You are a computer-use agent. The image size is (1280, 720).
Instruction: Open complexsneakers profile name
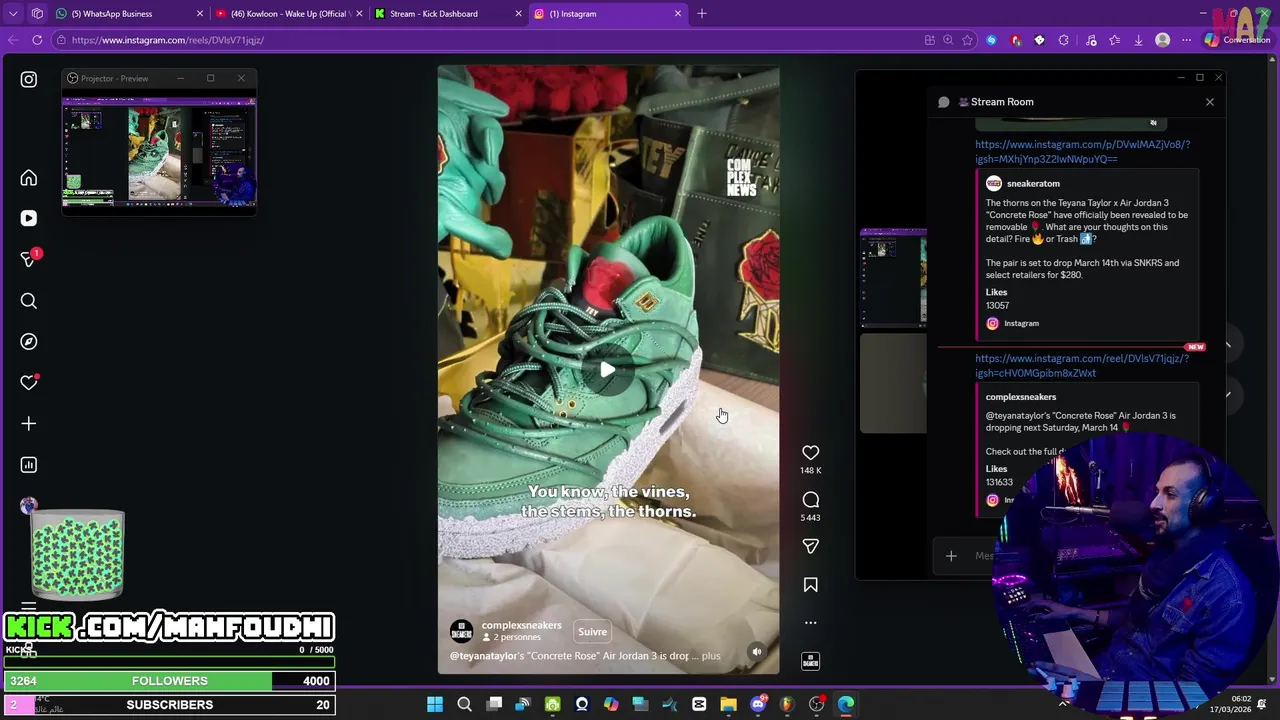(x=521, y=626)
